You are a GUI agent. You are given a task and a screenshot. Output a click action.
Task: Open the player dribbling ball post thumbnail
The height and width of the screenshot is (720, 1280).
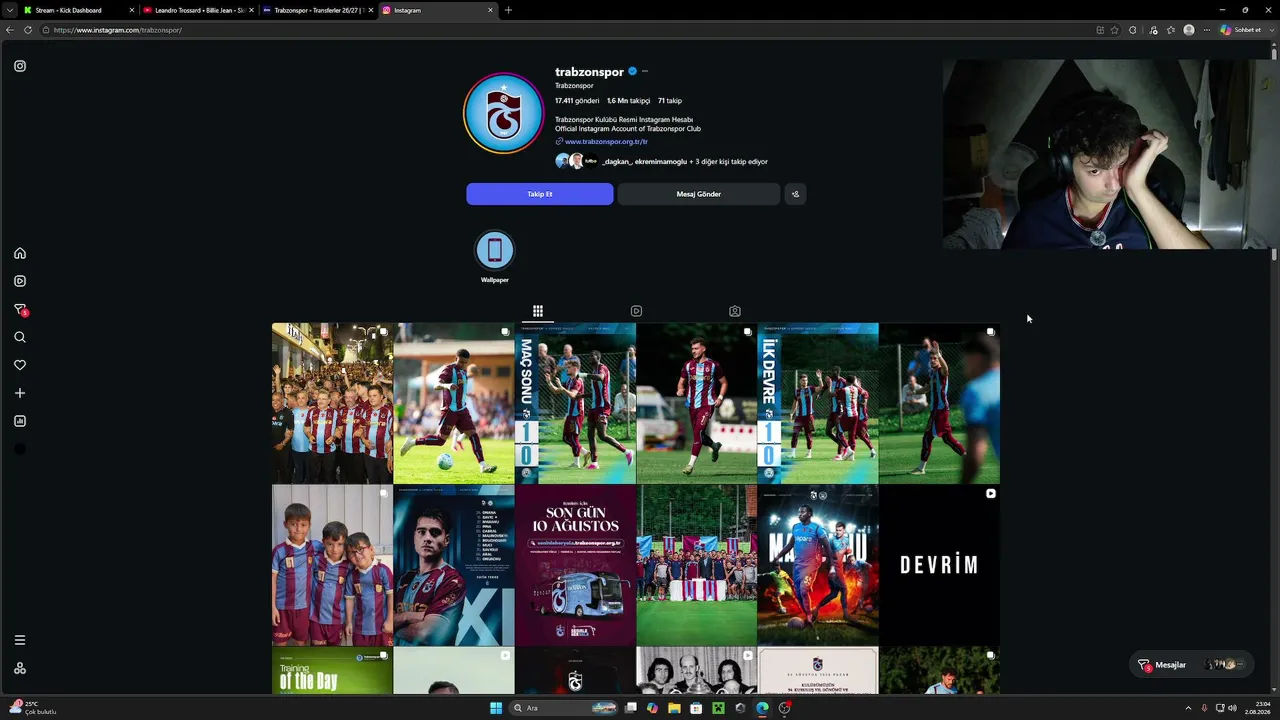point(454,403)
